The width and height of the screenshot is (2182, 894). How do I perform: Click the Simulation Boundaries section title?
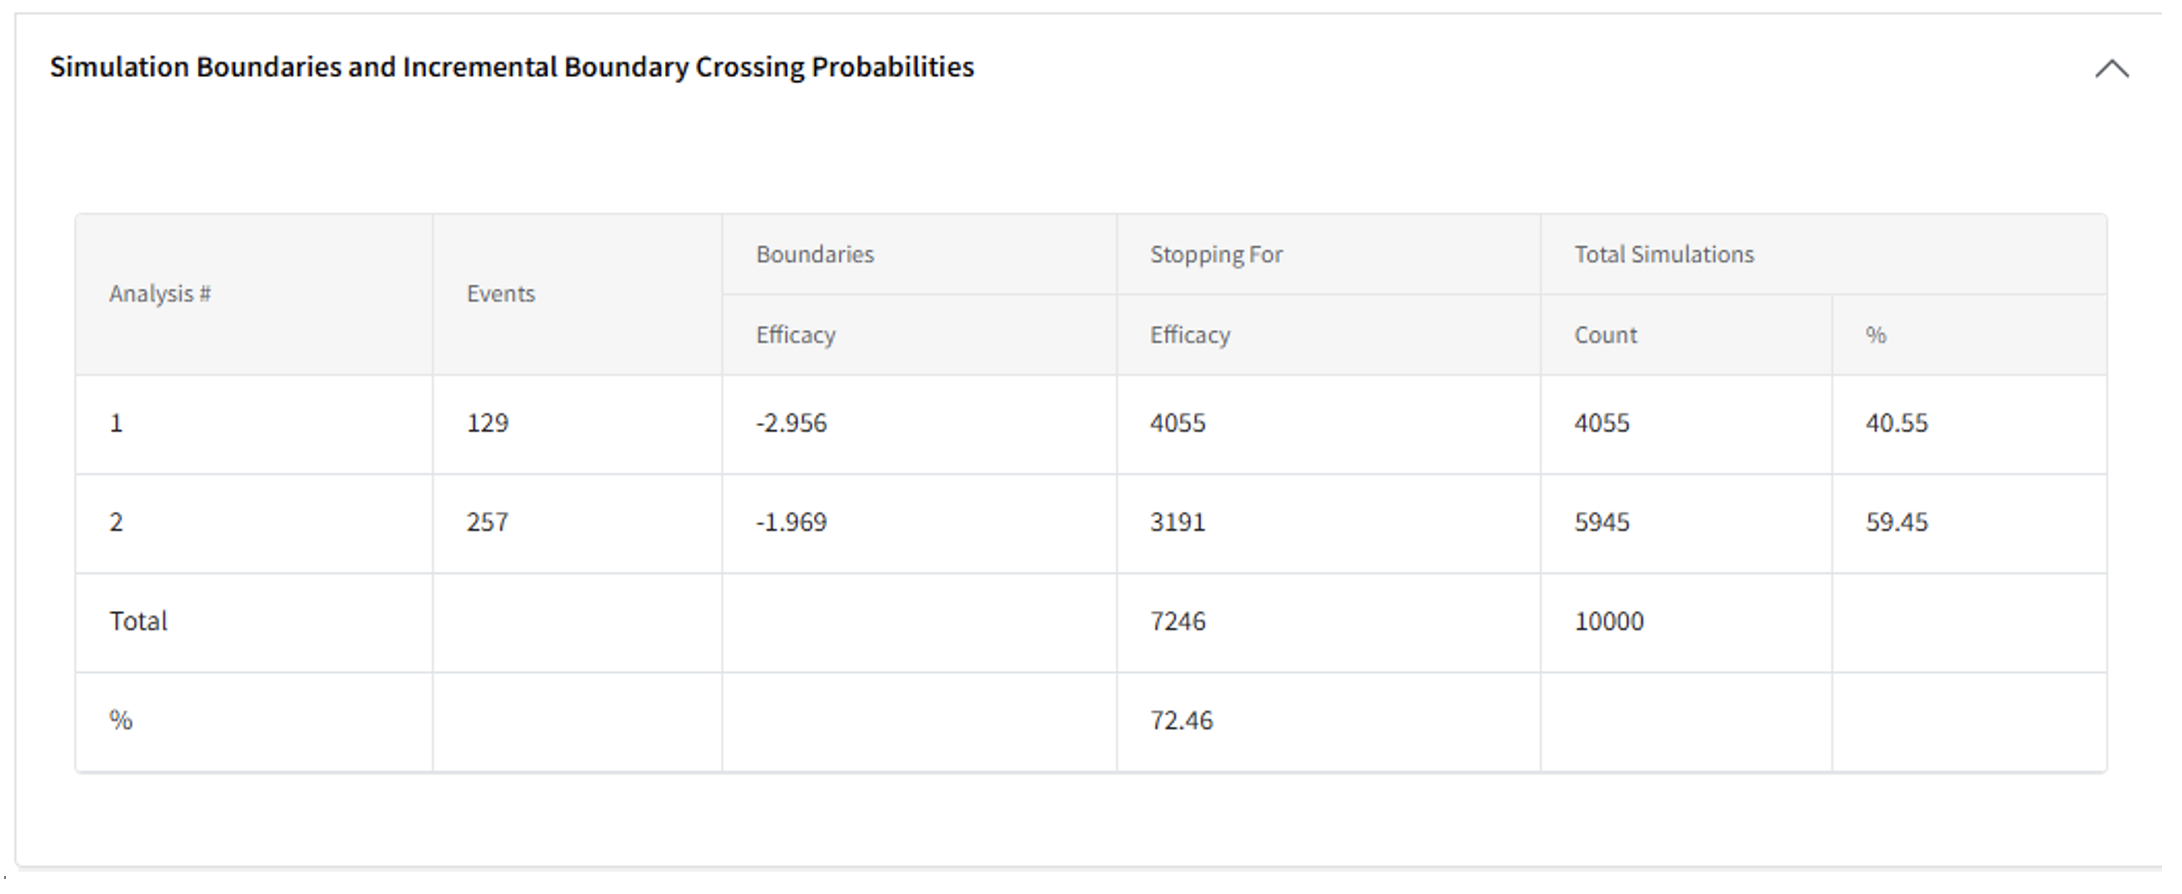coord(511,67)
